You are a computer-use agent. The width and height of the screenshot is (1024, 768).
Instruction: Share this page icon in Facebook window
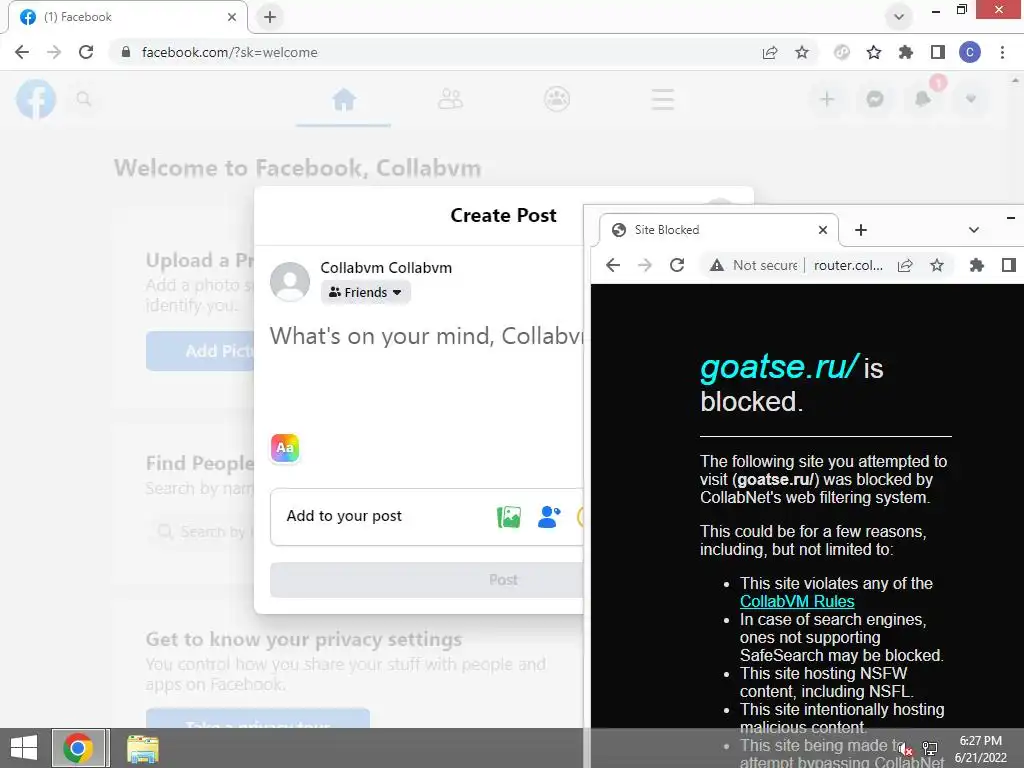point(770,52)
